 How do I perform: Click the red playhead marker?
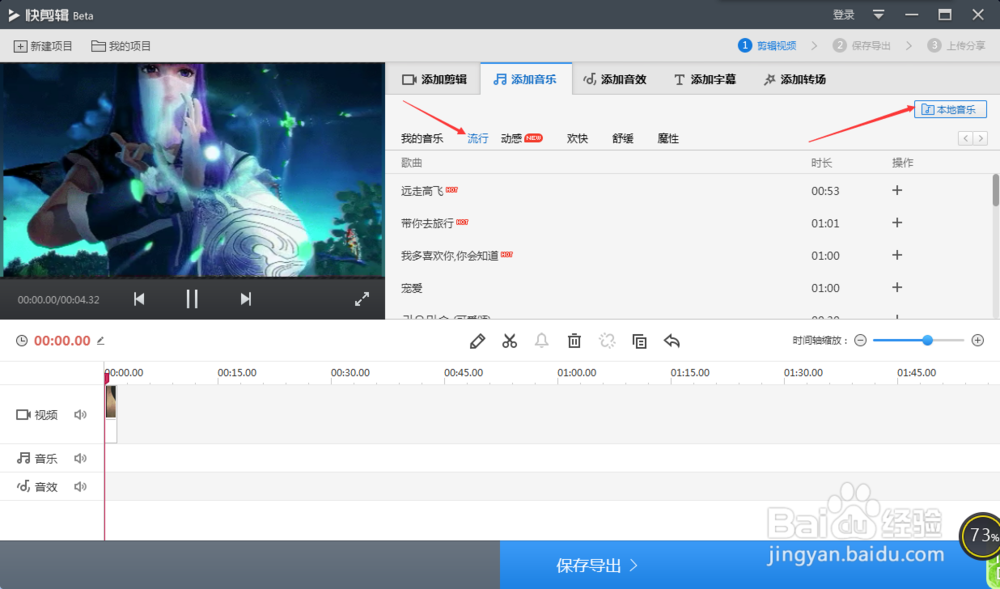[106, 378]
